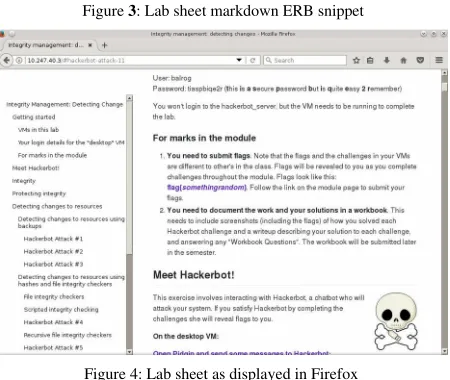This screenshot has height=380, width=450.
Task: Open File integrity checkers entry
Action: click(54, 296)
